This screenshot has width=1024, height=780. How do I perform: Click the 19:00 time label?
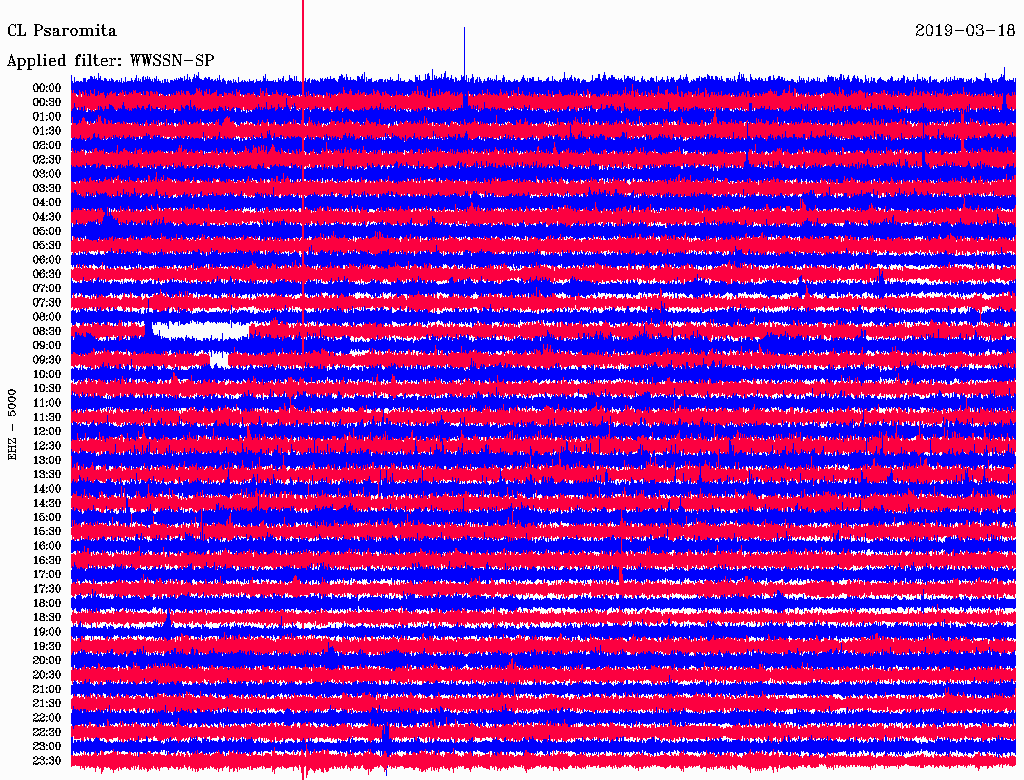pyautogui.click(x=47, y=632)
